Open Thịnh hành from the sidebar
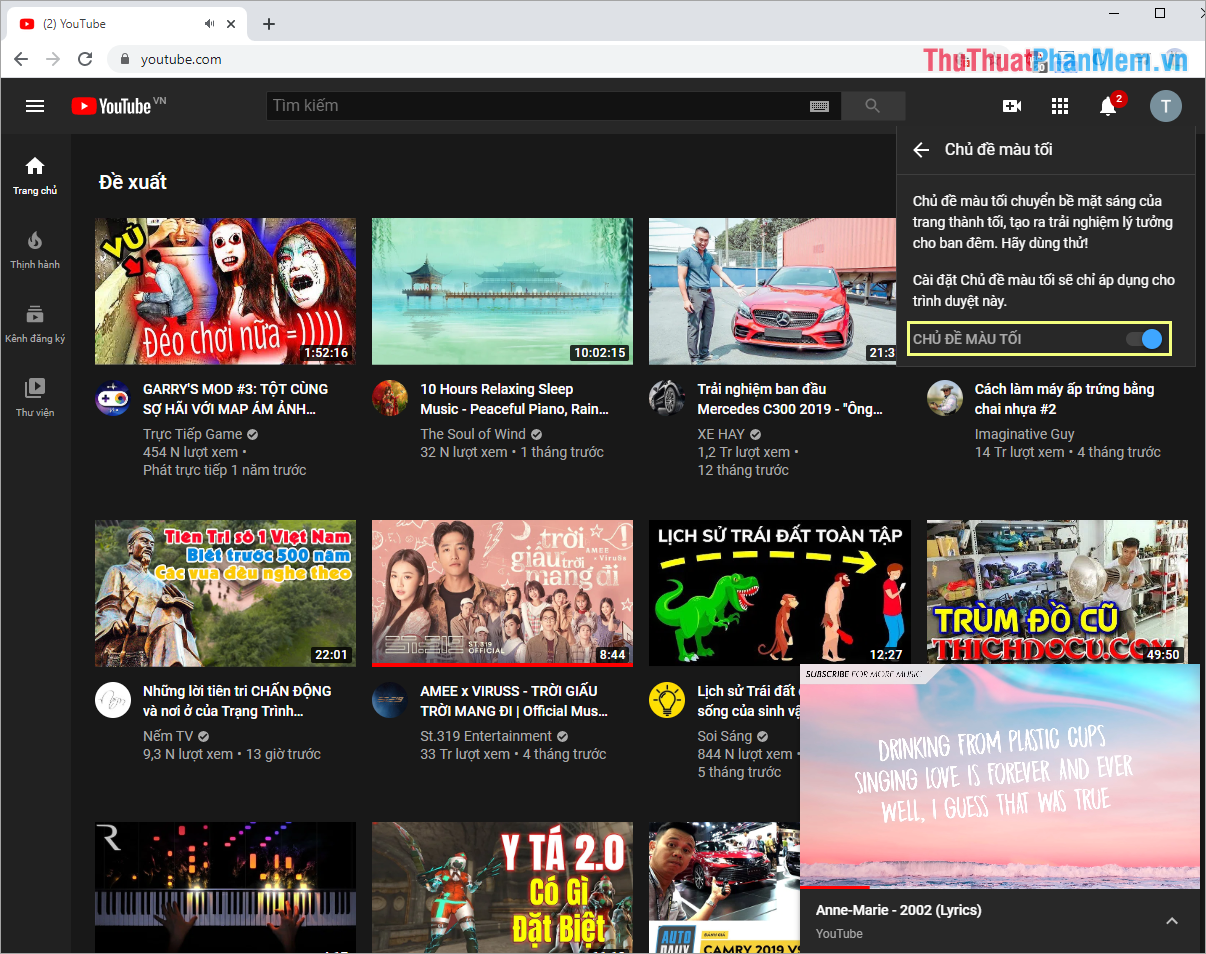1206x954 pixels. (35, 249)
